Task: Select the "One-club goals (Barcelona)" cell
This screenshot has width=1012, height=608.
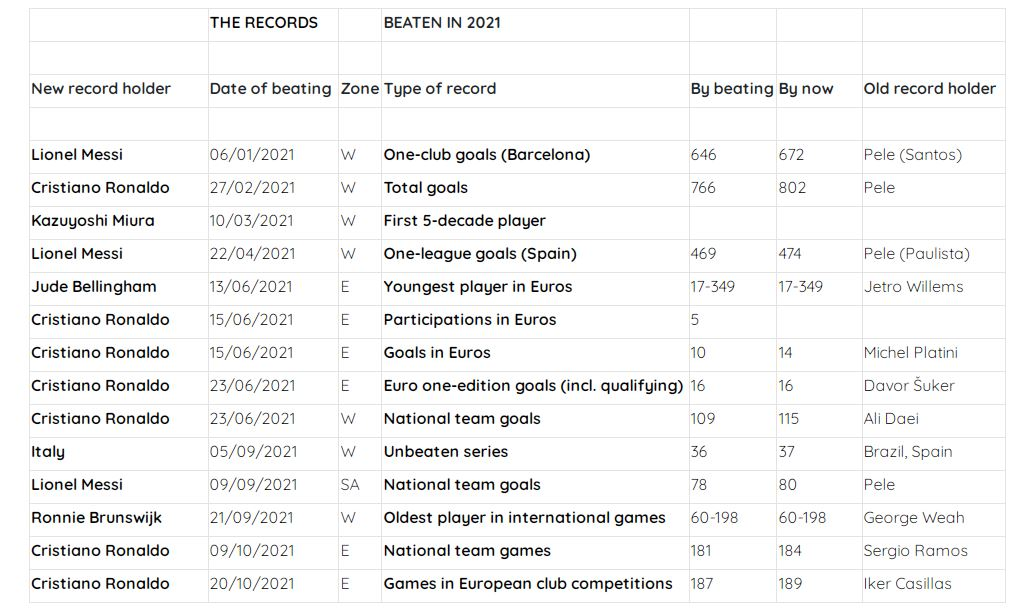Action: [x=487, y=155]
